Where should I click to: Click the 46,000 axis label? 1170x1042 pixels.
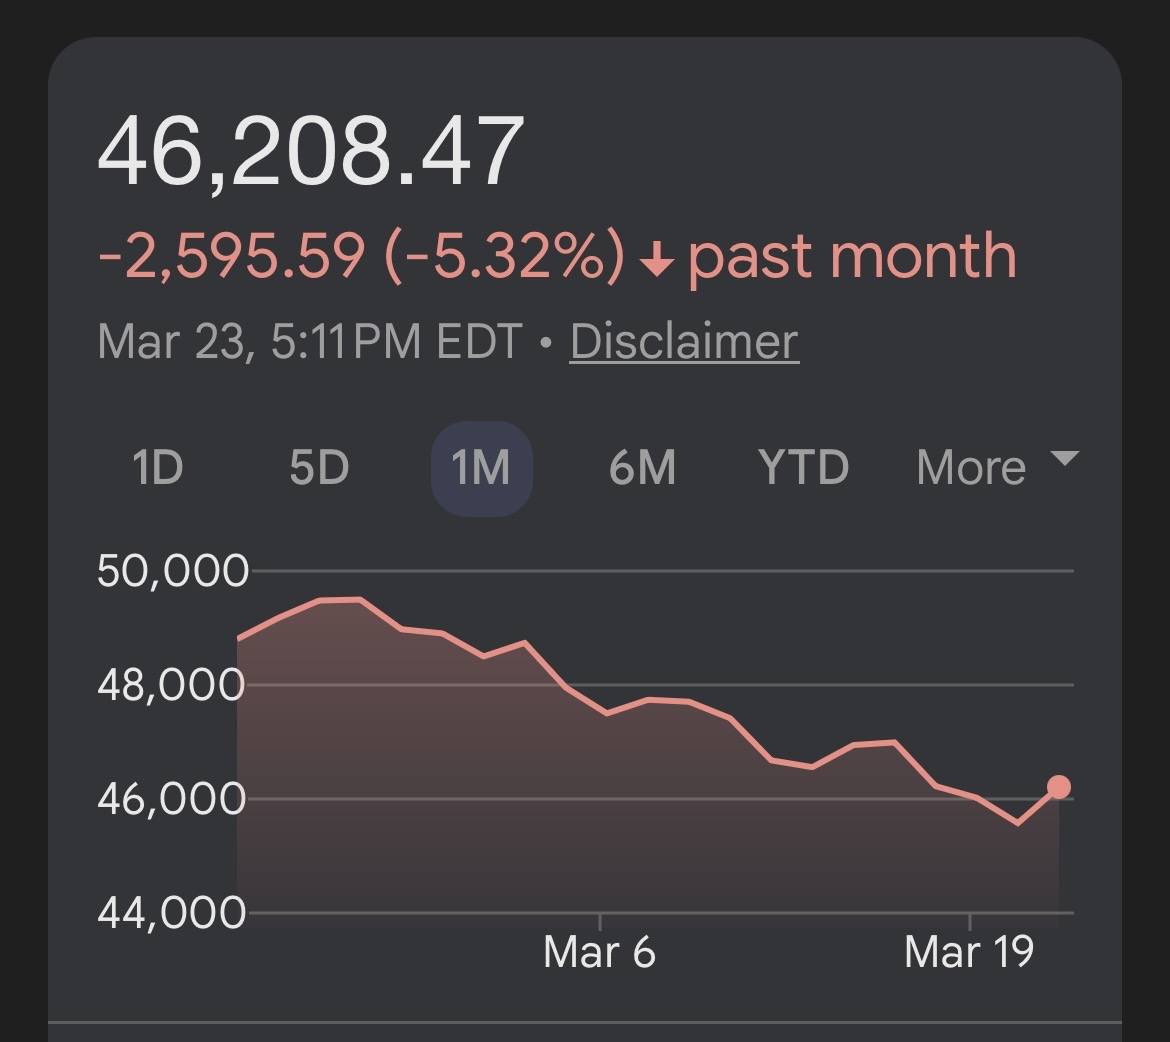pyautogui.click(x=171, y=800)
